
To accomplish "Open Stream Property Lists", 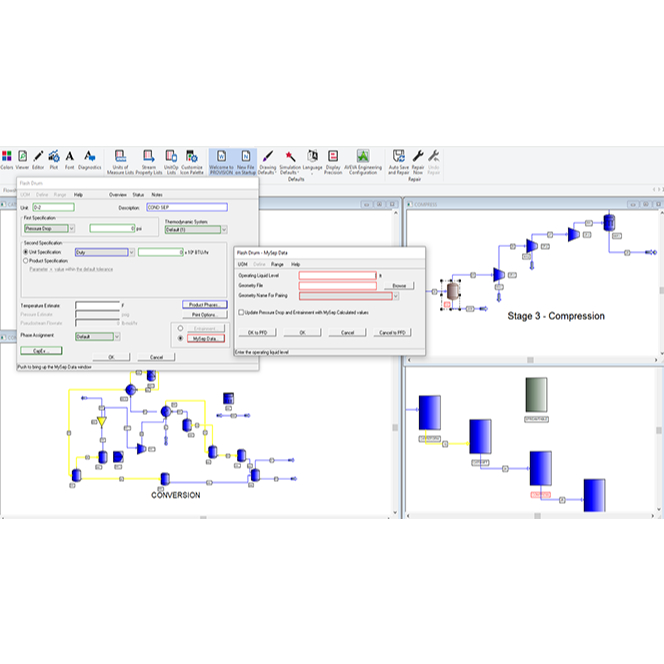I will coord(149,162).
